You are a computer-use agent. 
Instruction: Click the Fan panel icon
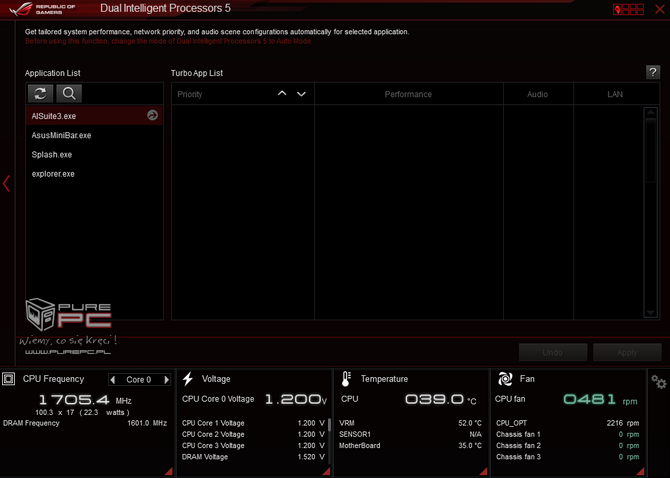click(x=505, y=379)
